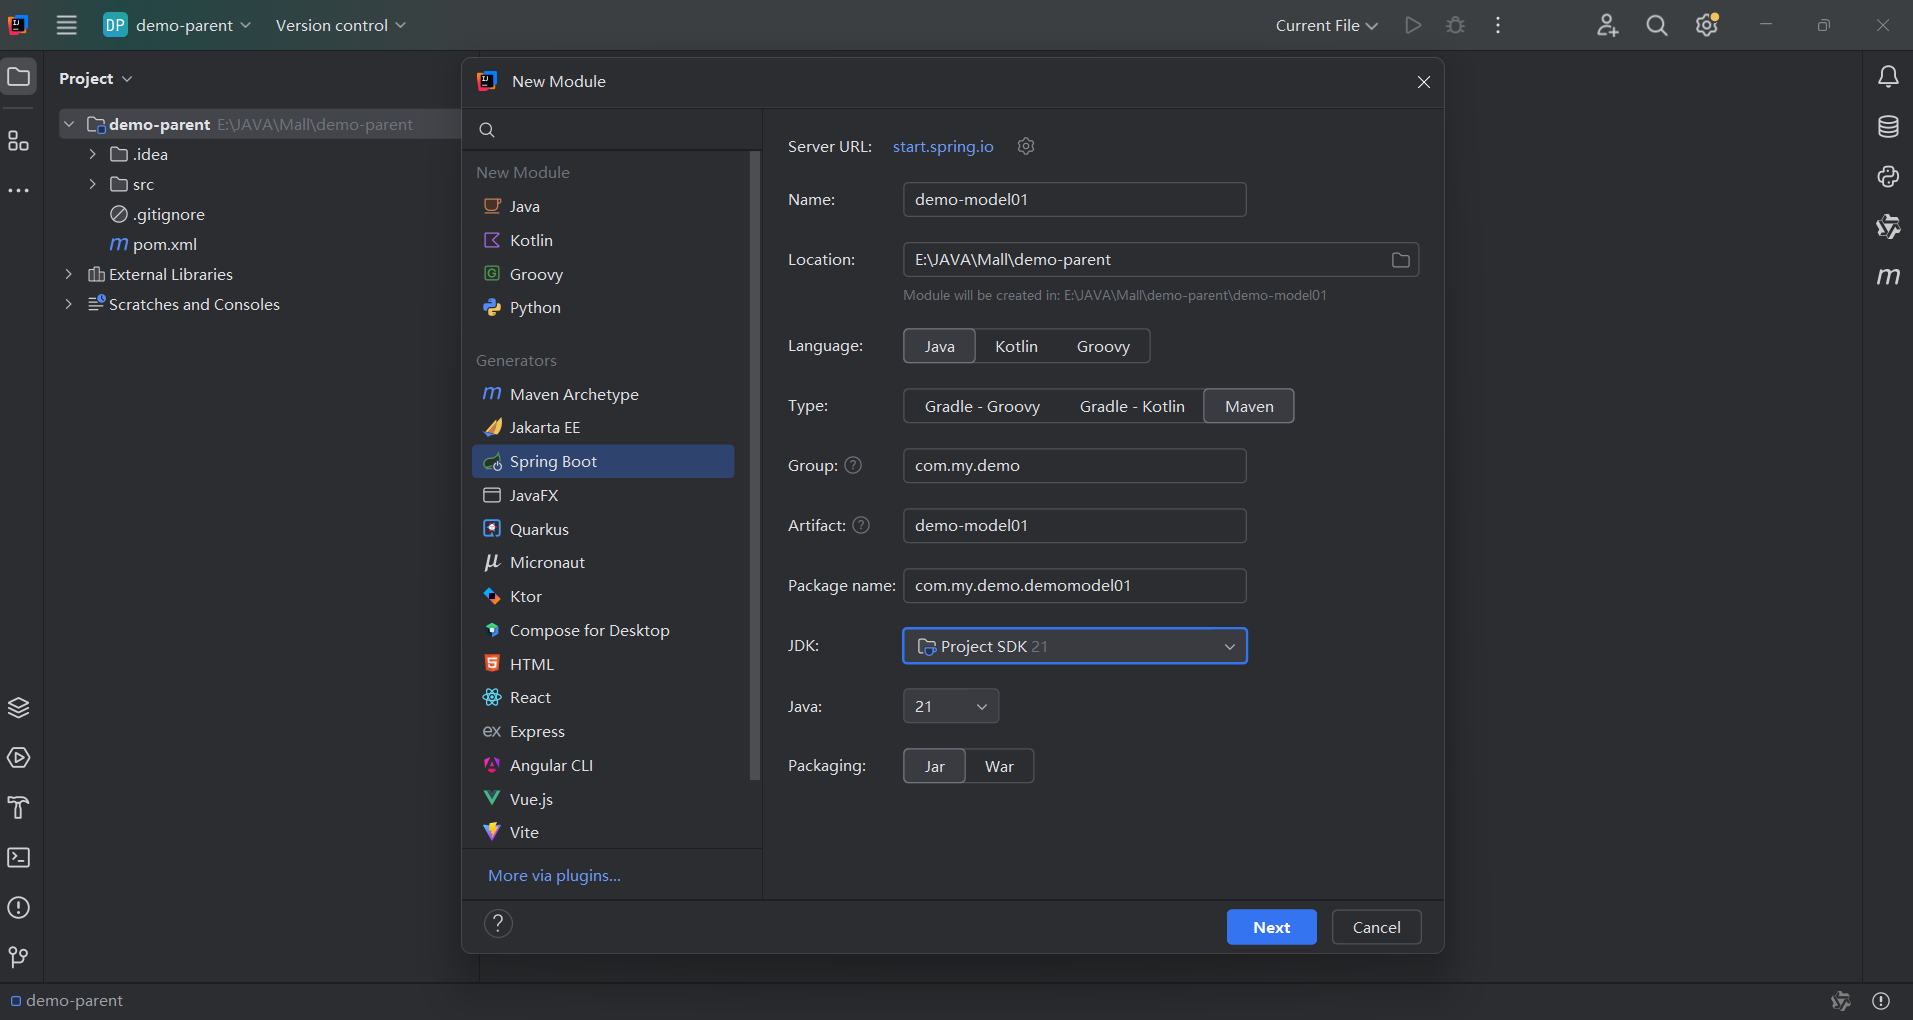Close the New Module dialog
1913x1020 pixels.
coord(1424,82)
